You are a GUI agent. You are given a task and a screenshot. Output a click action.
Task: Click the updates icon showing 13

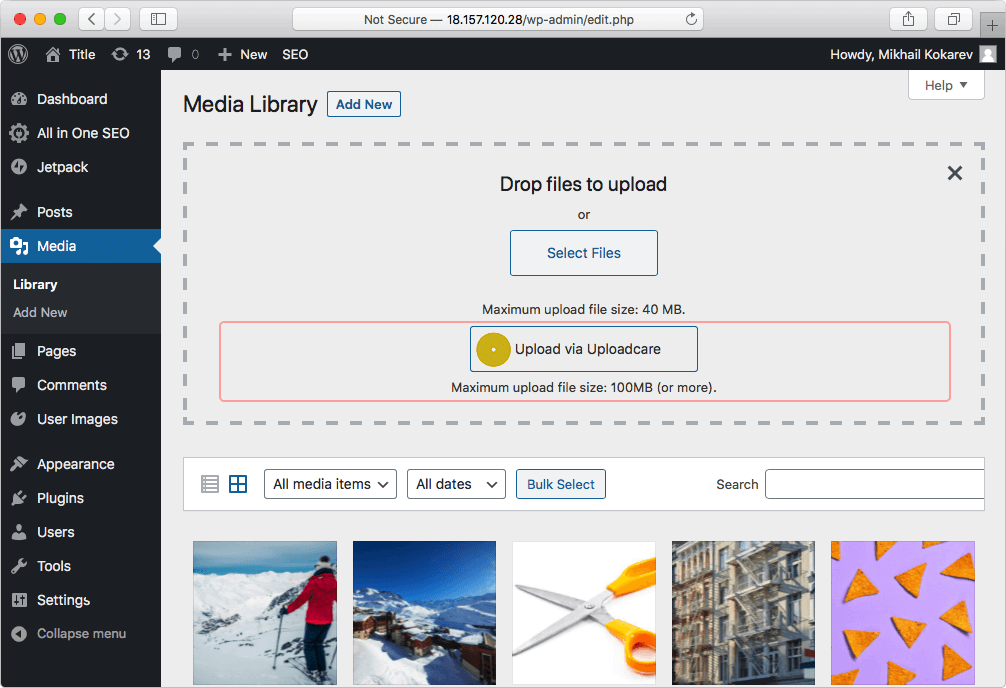[x=131, y=54]
